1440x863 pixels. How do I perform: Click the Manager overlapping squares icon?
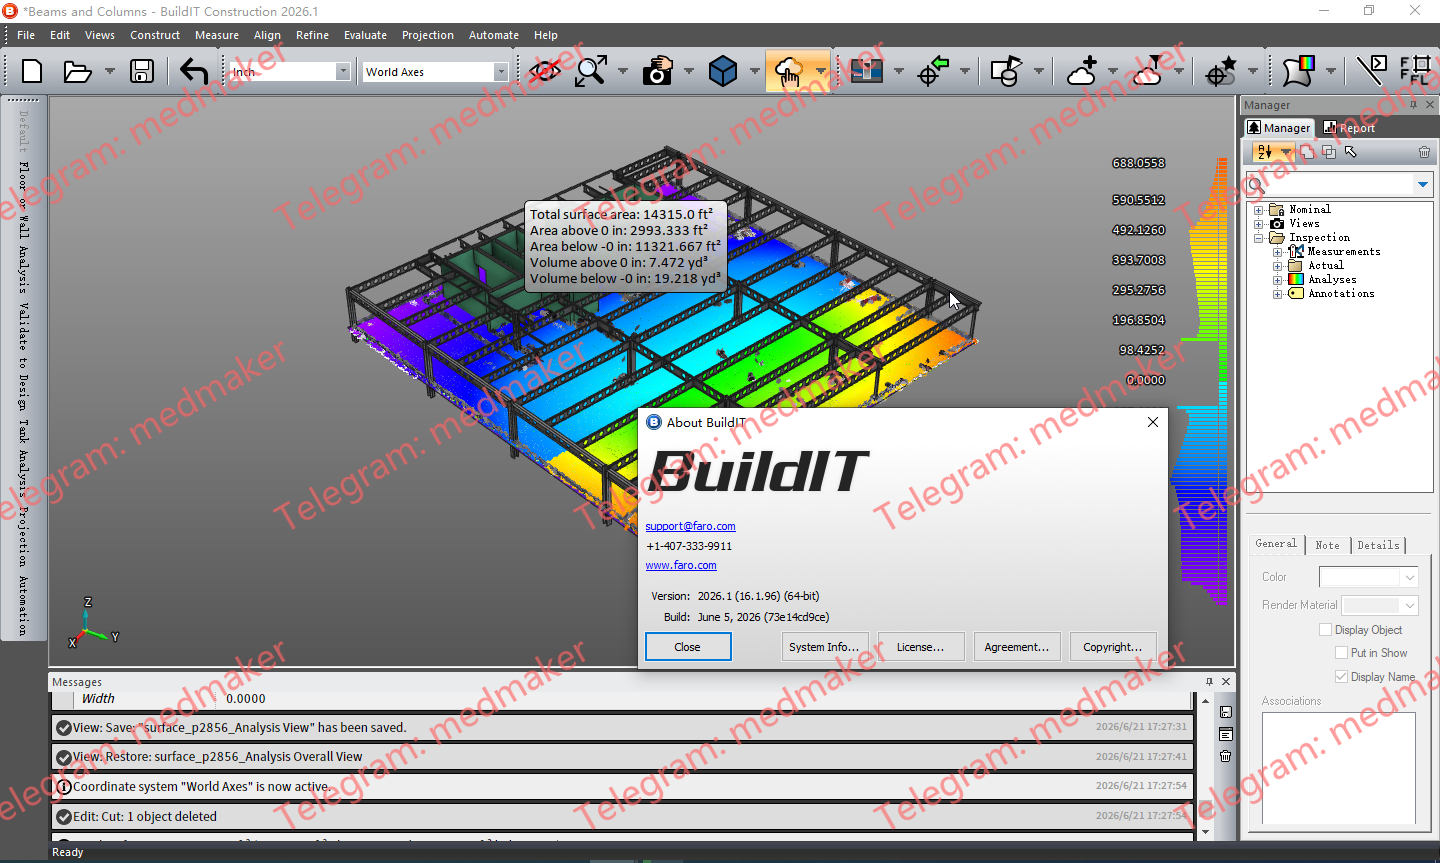[x=1329, y=152]
